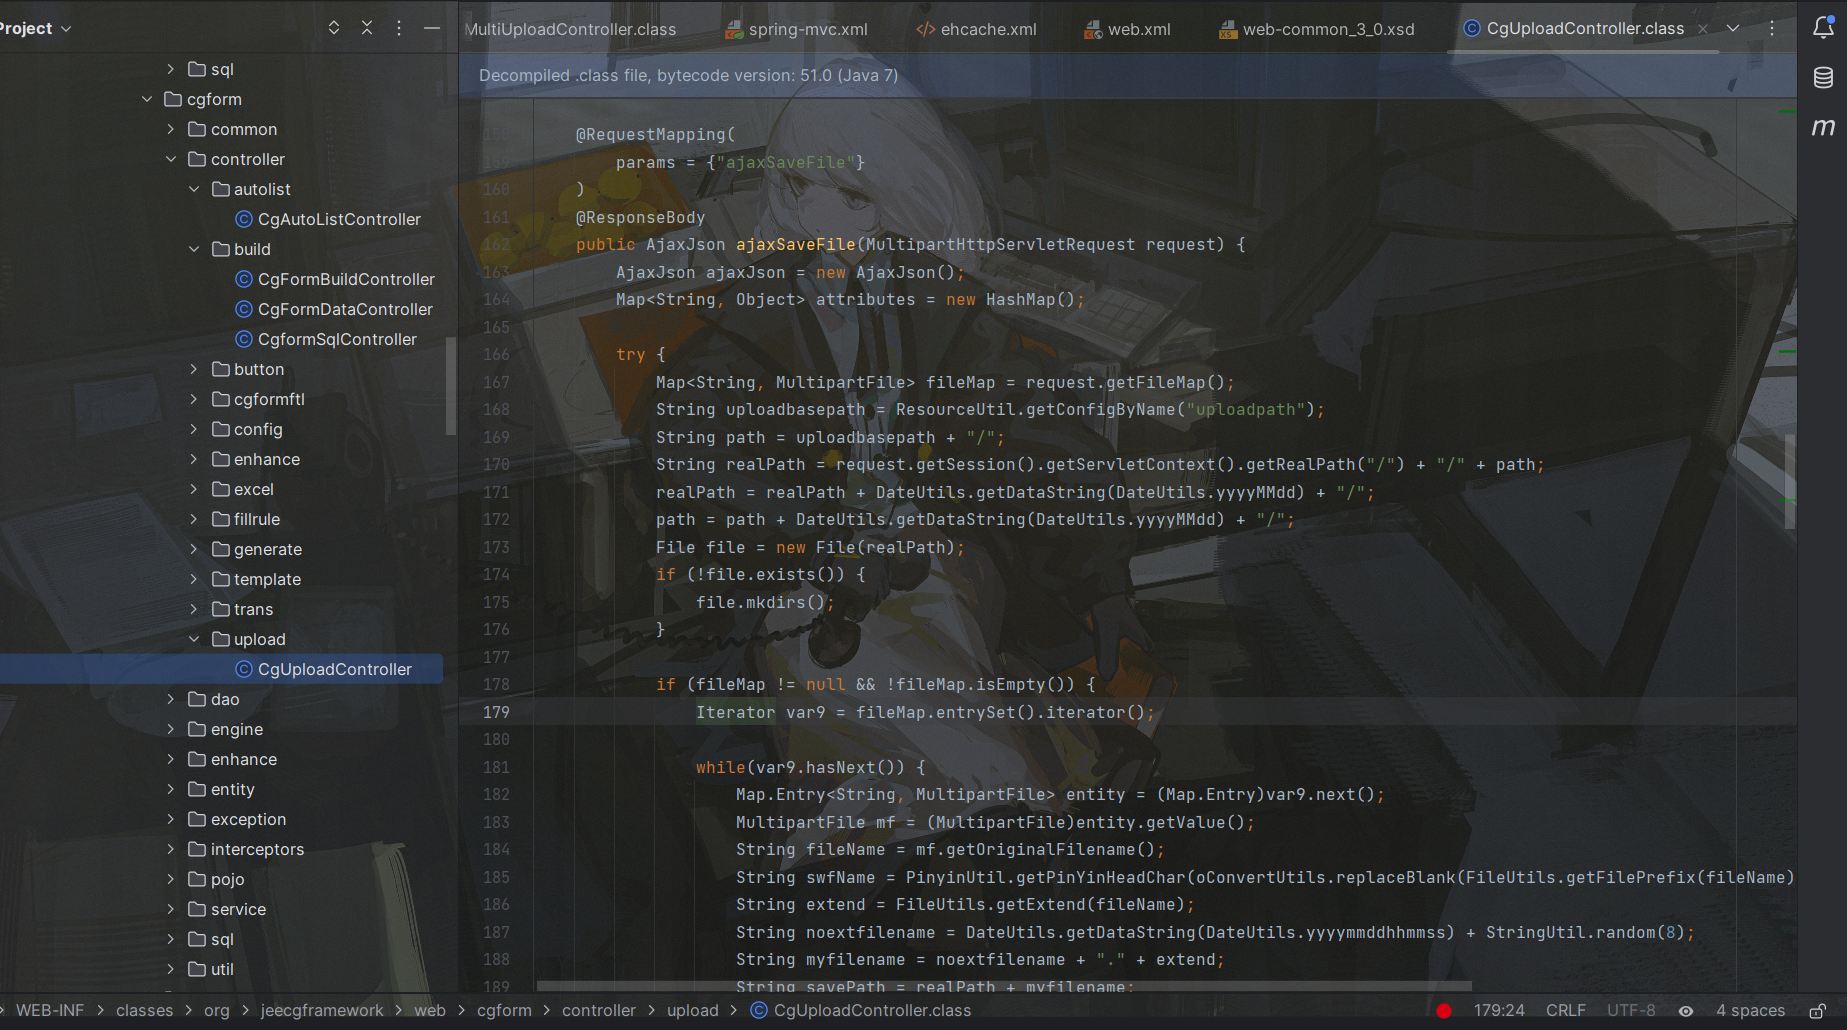Select the service folder
The width and height of the screenshot is (1847, 1030).
(227, 909)
